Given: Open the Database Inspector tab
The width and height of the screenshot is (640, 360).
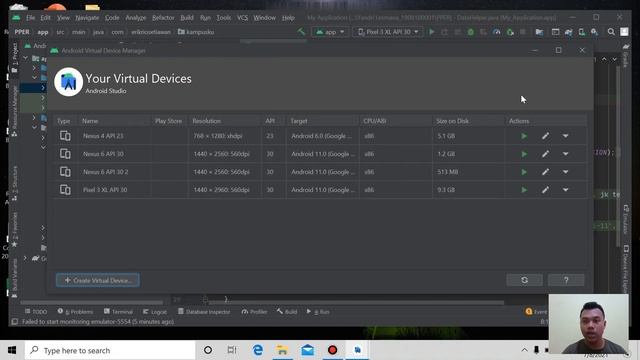Looking at the screenshot, I should click(204, 311).
